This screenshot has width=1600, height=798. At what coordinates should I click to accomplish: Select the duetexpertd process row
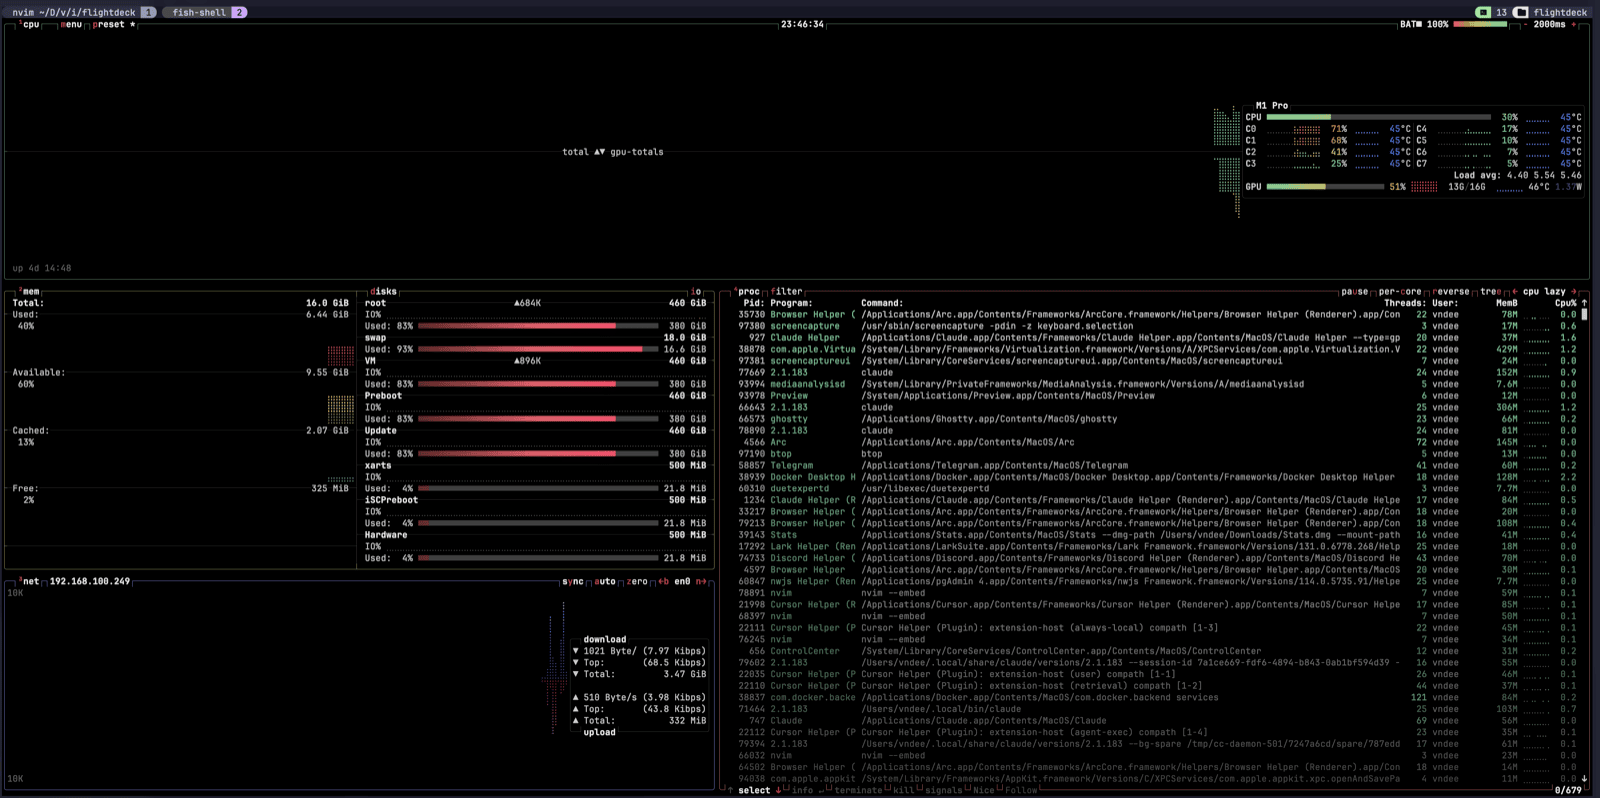pyautogui.click(x=1157, y=489)
